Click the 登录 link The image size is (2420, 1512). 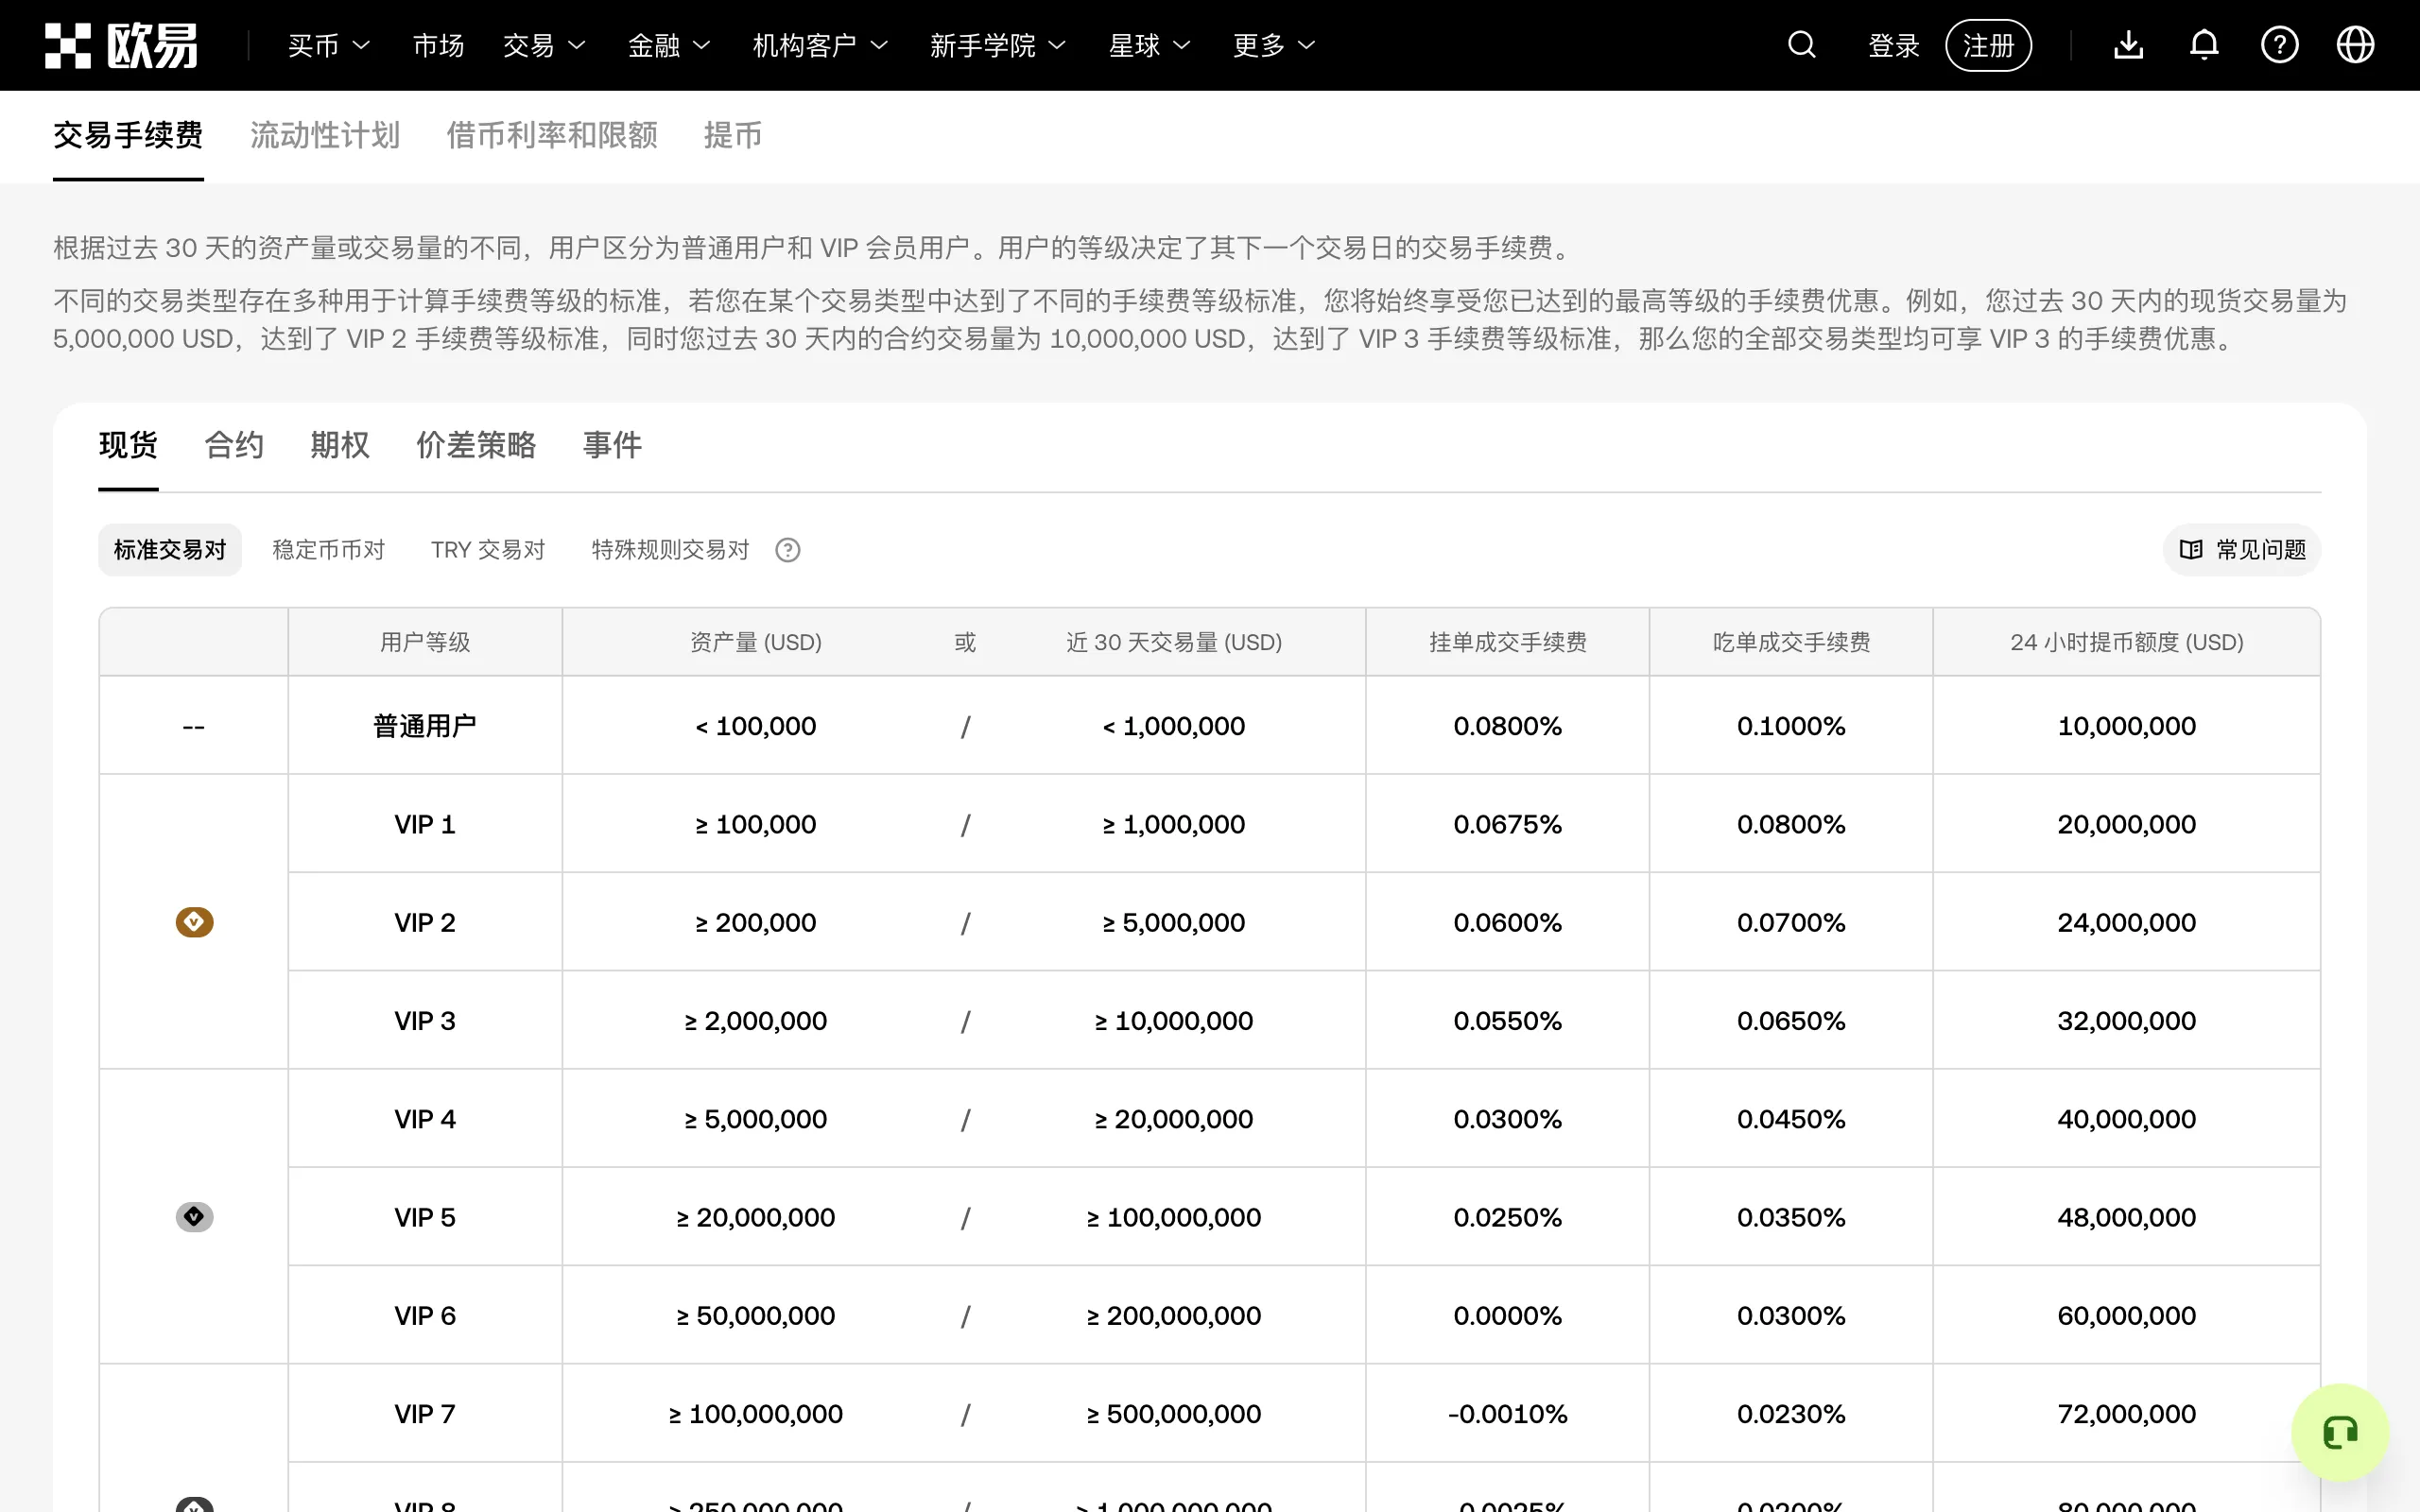1894,45
